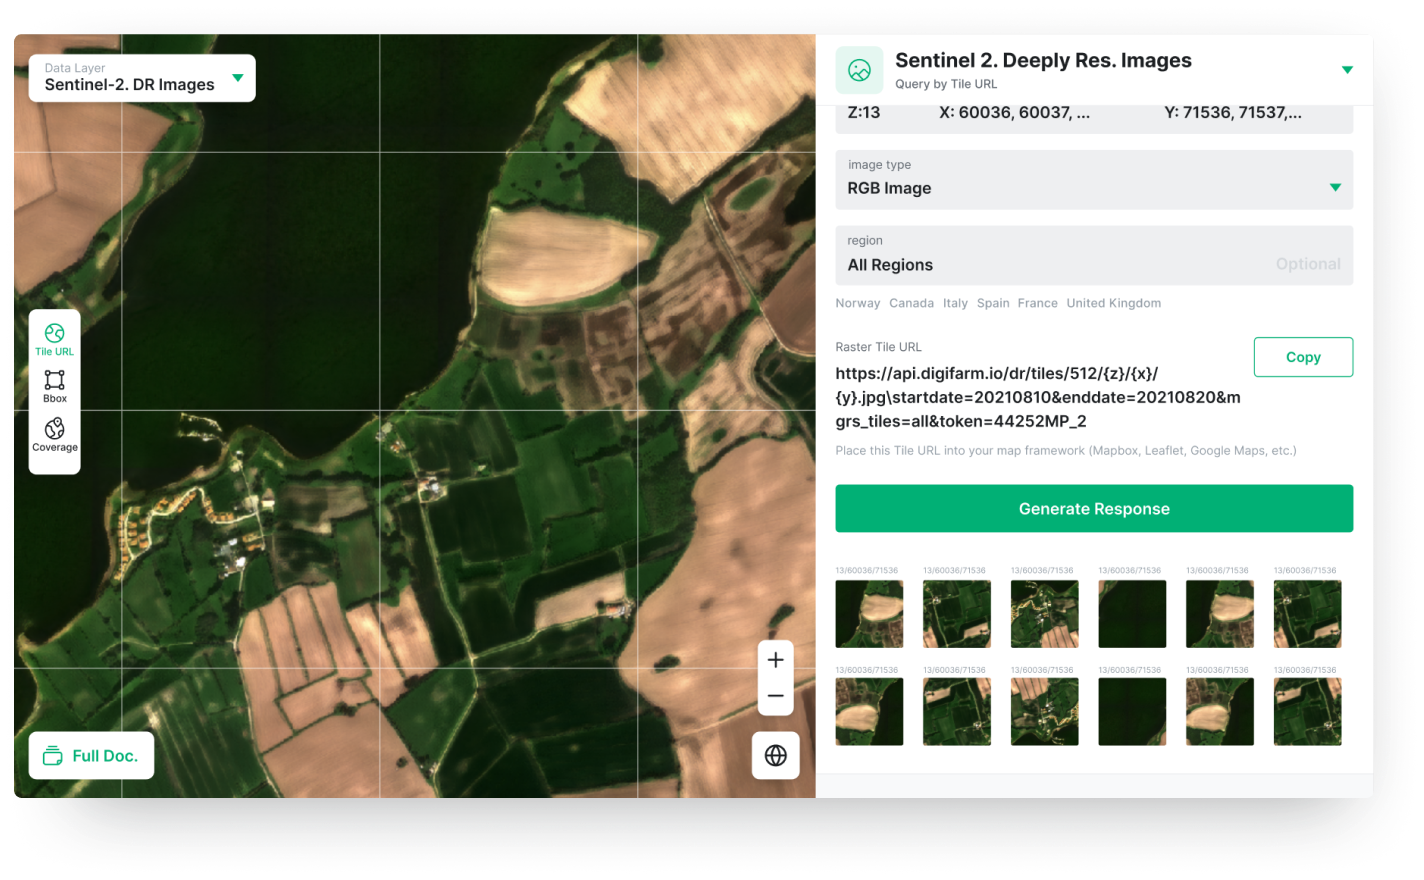Image resolution: width=1424 pixels, height=880 pixels.
Task: Open the region selector showing All Regions
Action: coord(1094,255)
